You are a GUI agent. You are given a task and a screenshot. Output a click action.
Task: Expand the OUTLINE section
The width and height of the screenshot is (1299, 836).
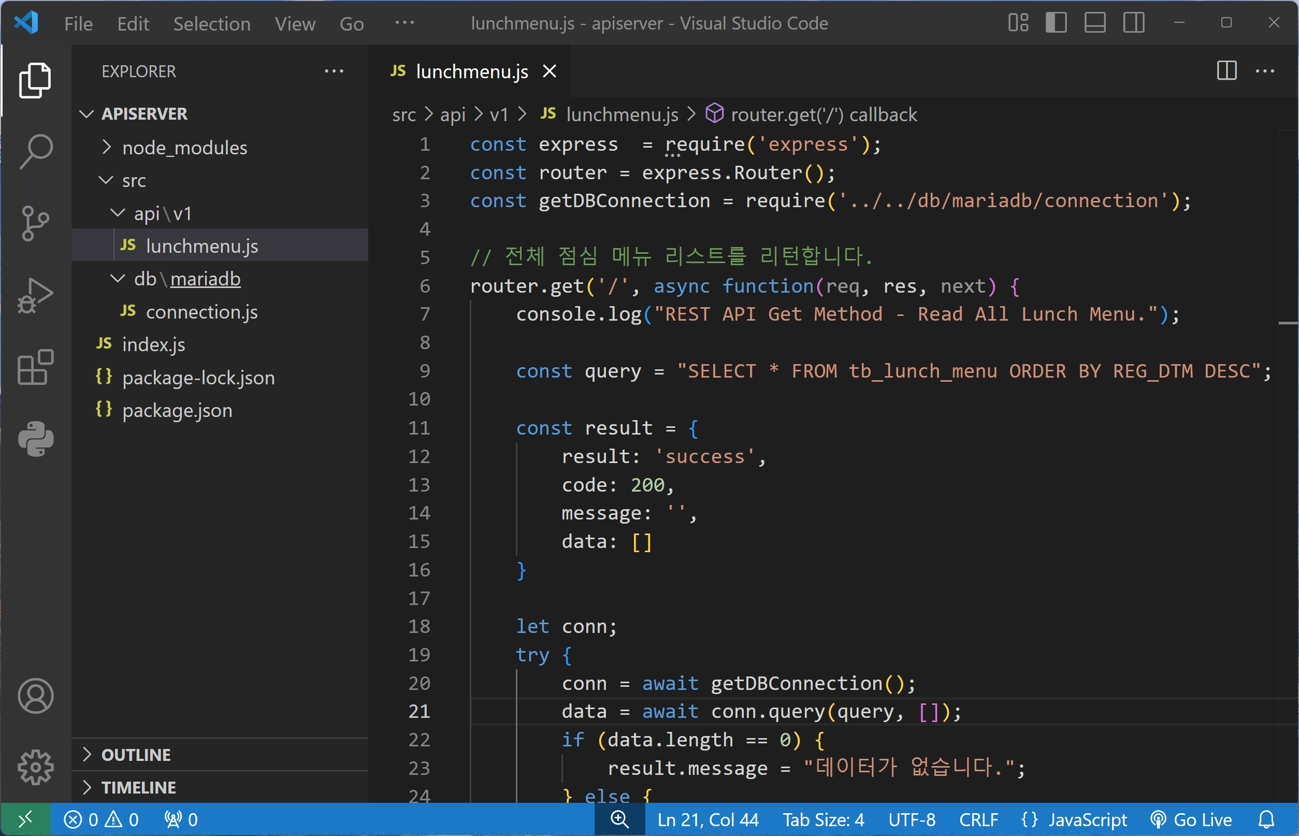[220, 755]
